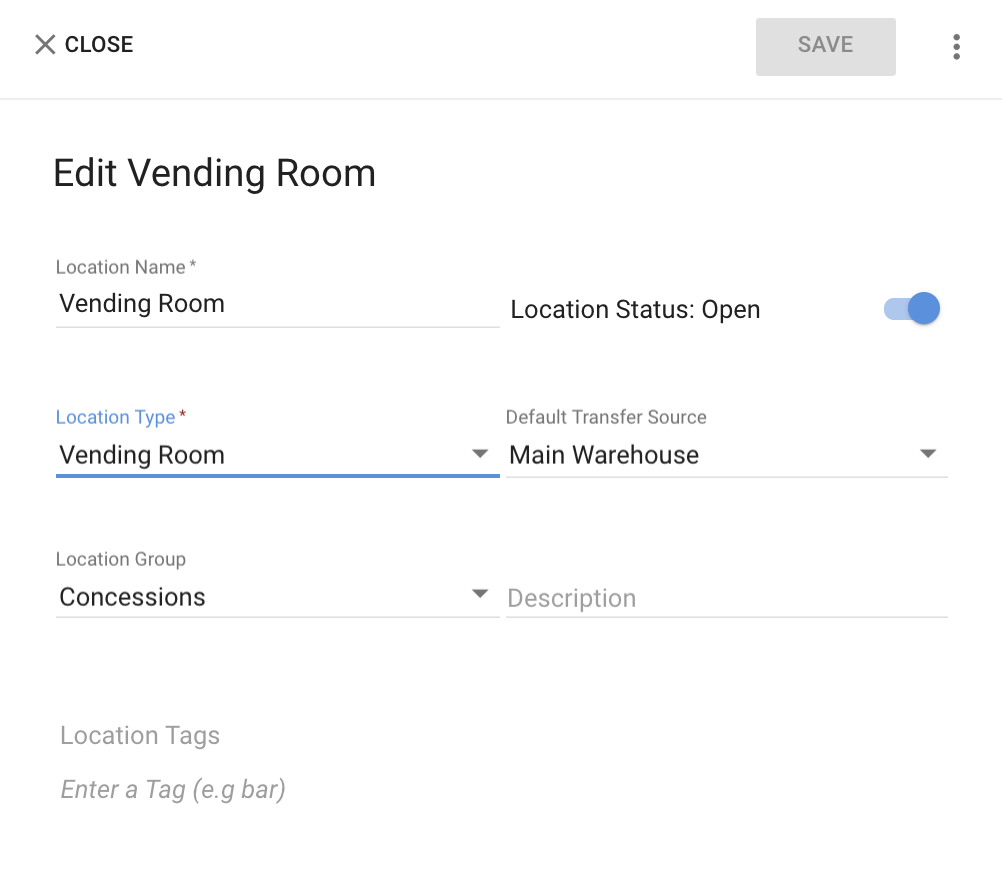Toggle the Location Status switch
1002x896 pixels.
(x=912, y=309)
